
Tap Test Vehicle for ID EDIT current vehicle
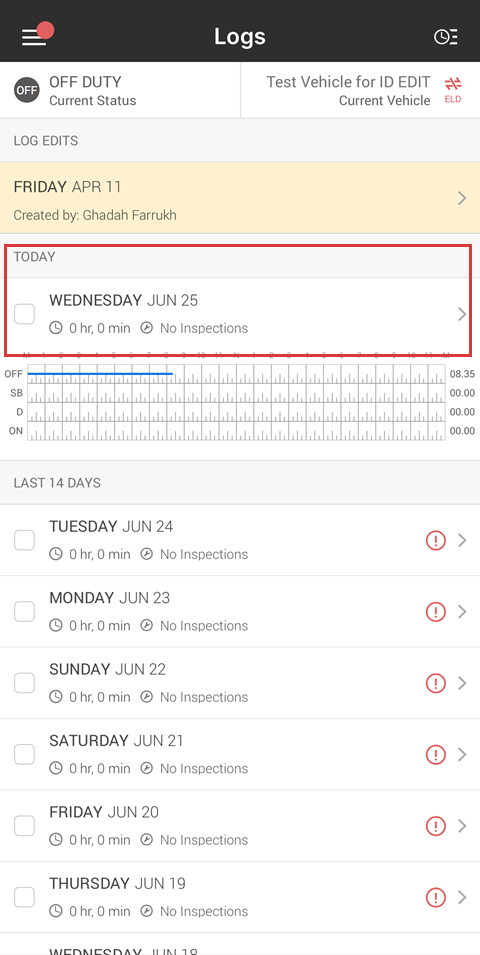(x=348, y=90)
